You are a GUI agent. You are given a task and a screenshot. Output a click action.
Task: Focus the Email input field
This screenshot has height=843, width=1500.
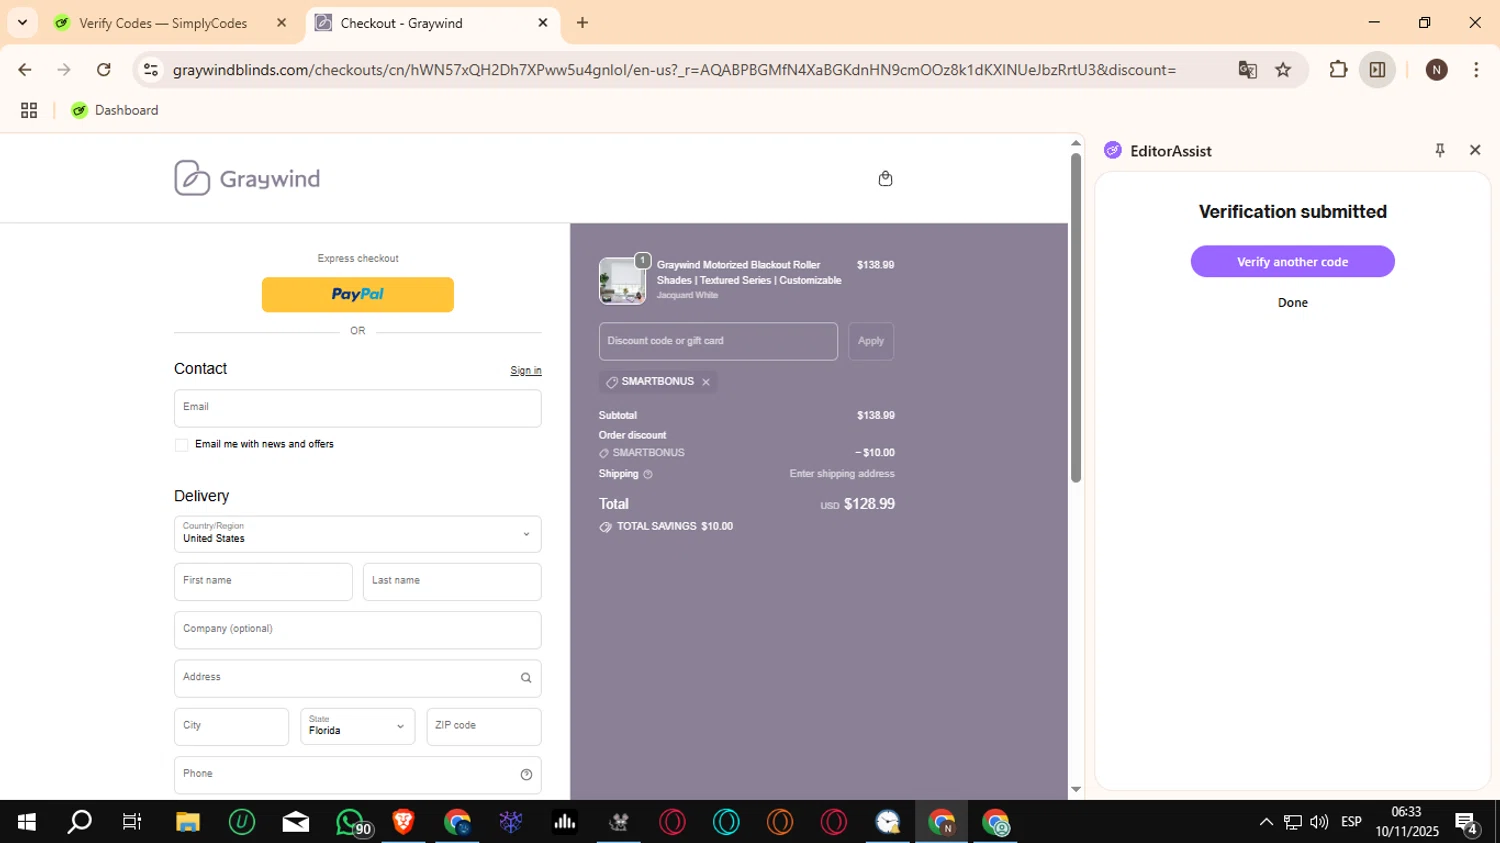click(358, 408)
